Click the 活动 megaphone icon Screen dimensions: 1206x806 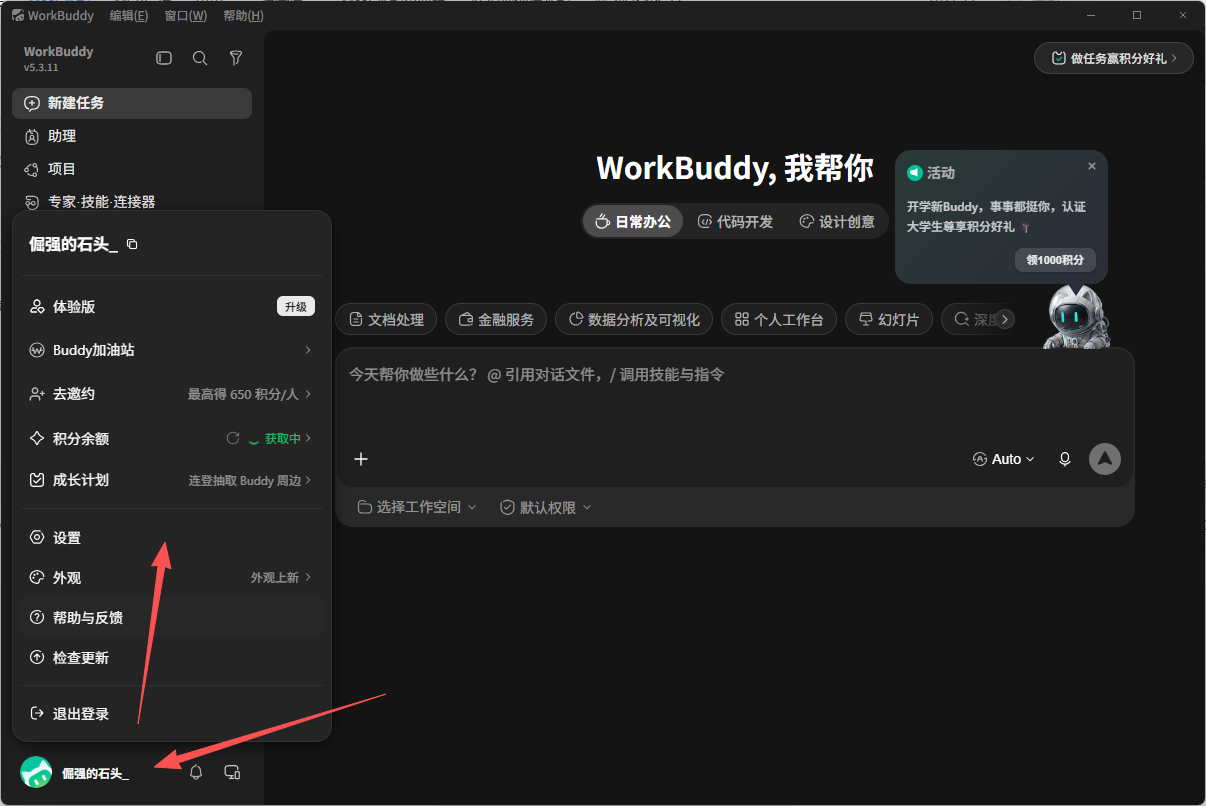(914, 173)
